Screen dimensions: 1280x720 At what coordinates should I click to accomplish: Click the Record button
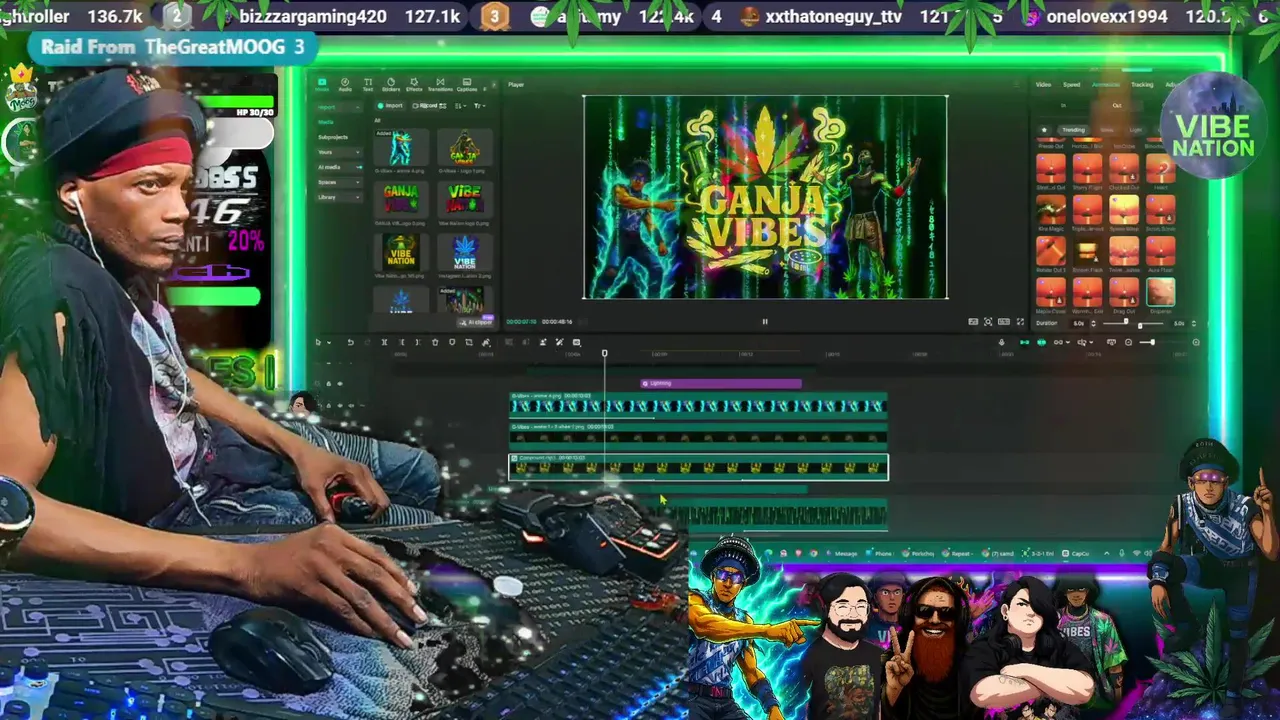coord(427,106)
